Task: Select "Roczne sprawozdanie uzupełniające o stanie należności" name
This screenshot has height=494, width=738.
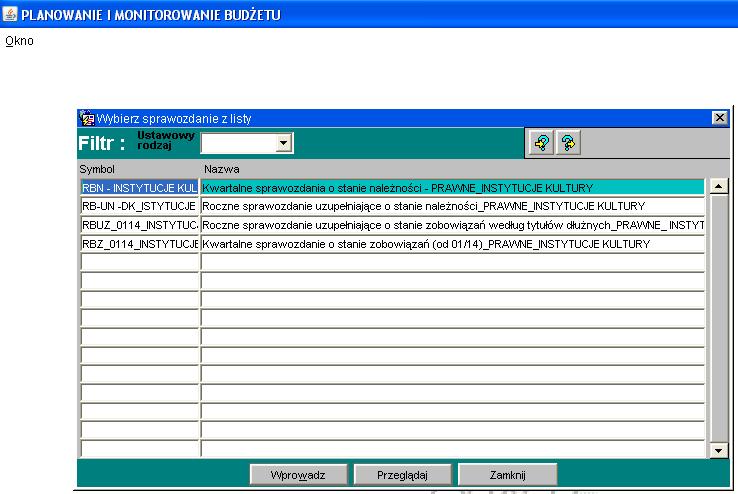Action: coord(452,206)
